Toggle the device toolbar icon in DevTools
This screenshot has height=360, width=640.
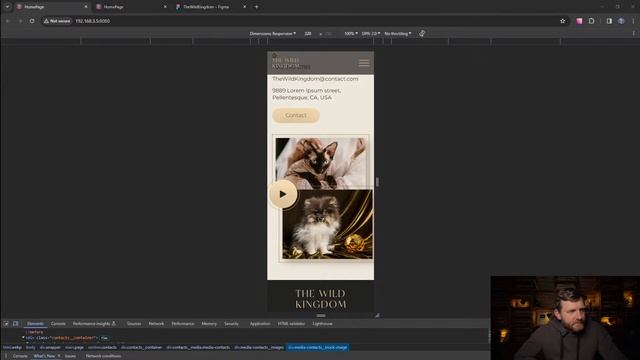tap(16, 324)
